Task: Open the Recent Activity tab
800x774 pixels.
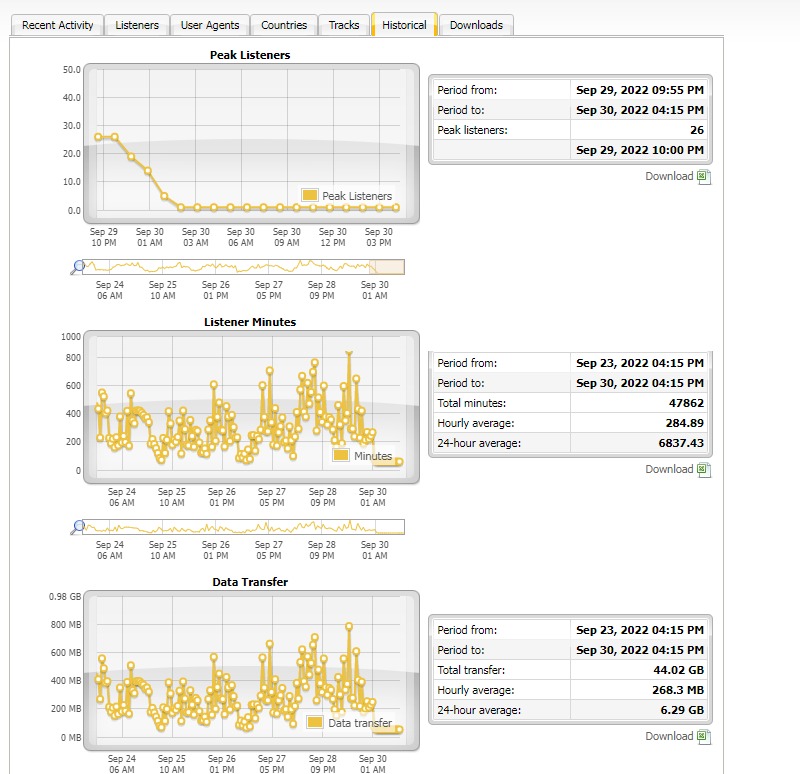Action: pos(58,25)
